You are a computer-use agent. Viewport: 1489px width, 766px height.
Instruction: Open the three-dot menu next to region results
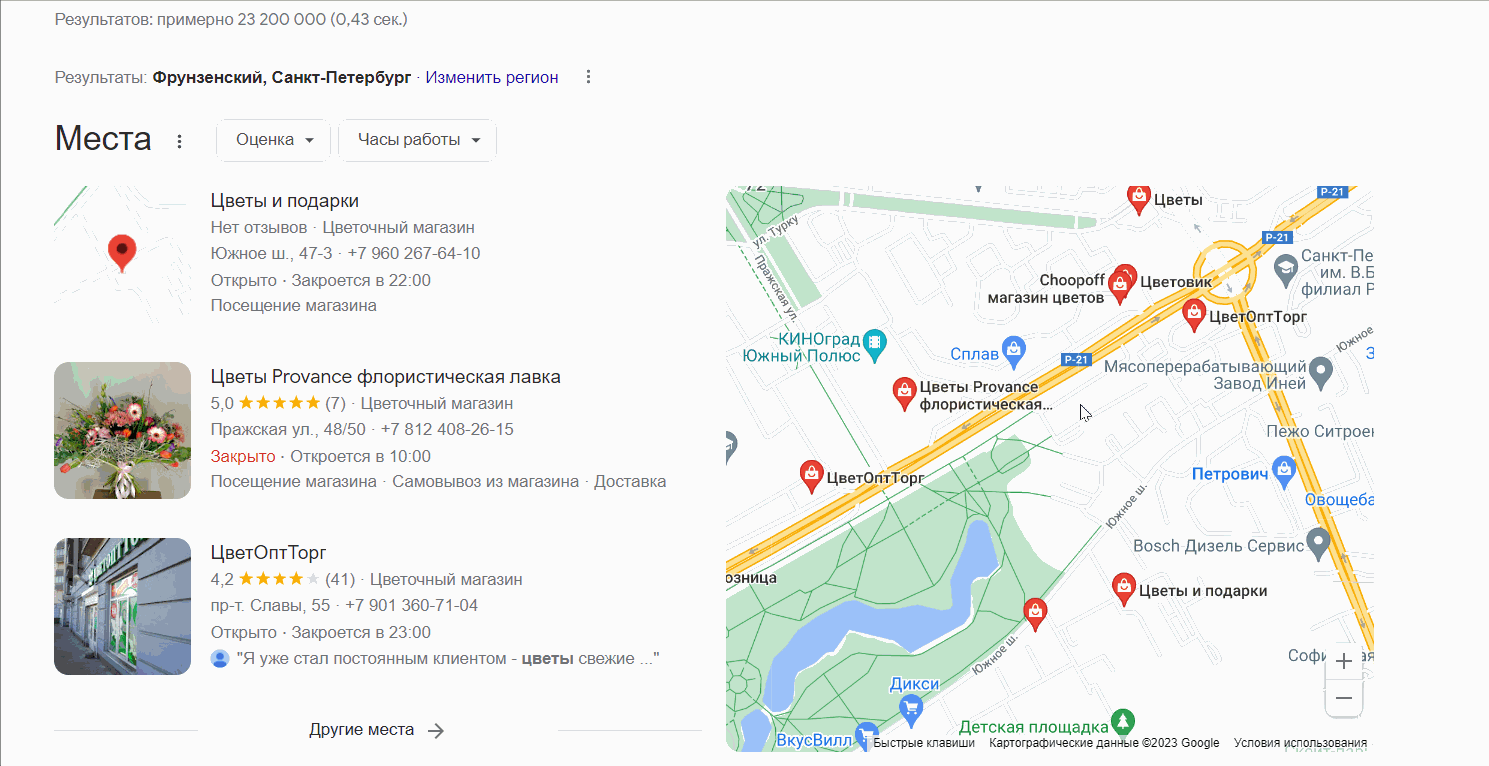tap(588, 77)
